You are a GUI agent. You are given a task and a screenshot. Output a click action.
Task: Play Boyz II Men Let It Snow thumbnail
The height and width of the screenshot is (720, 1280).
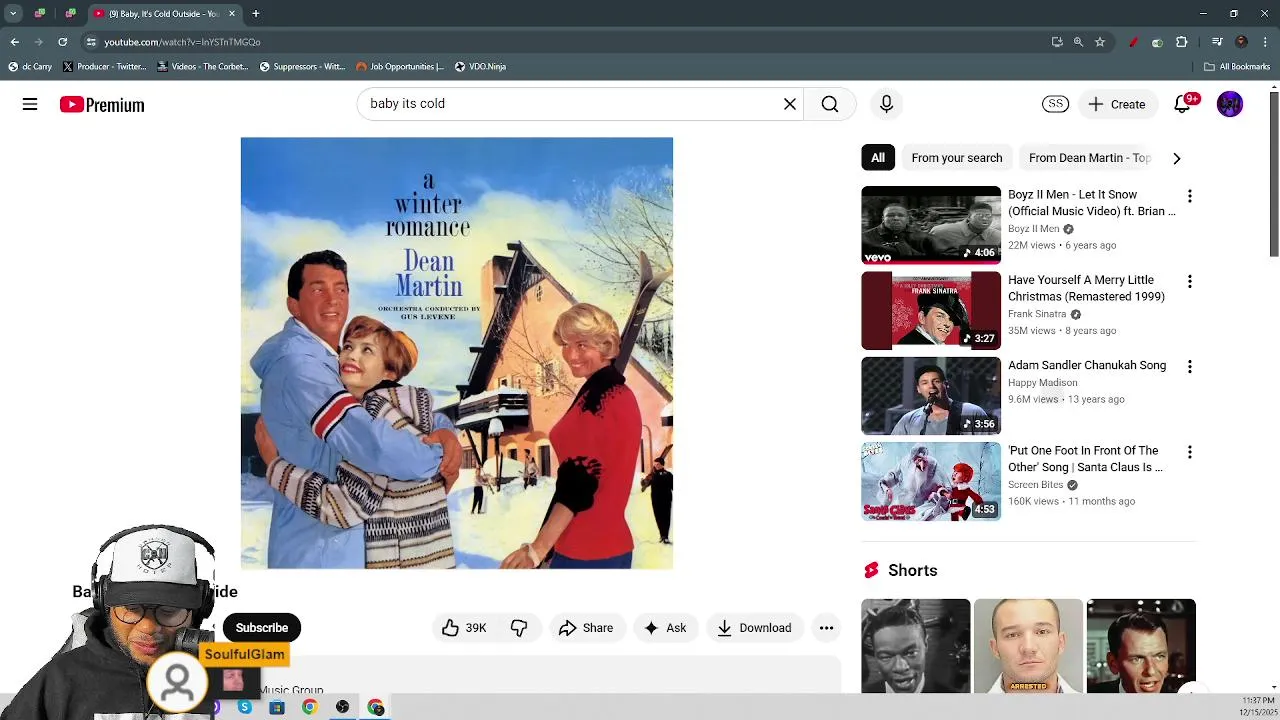931,225
